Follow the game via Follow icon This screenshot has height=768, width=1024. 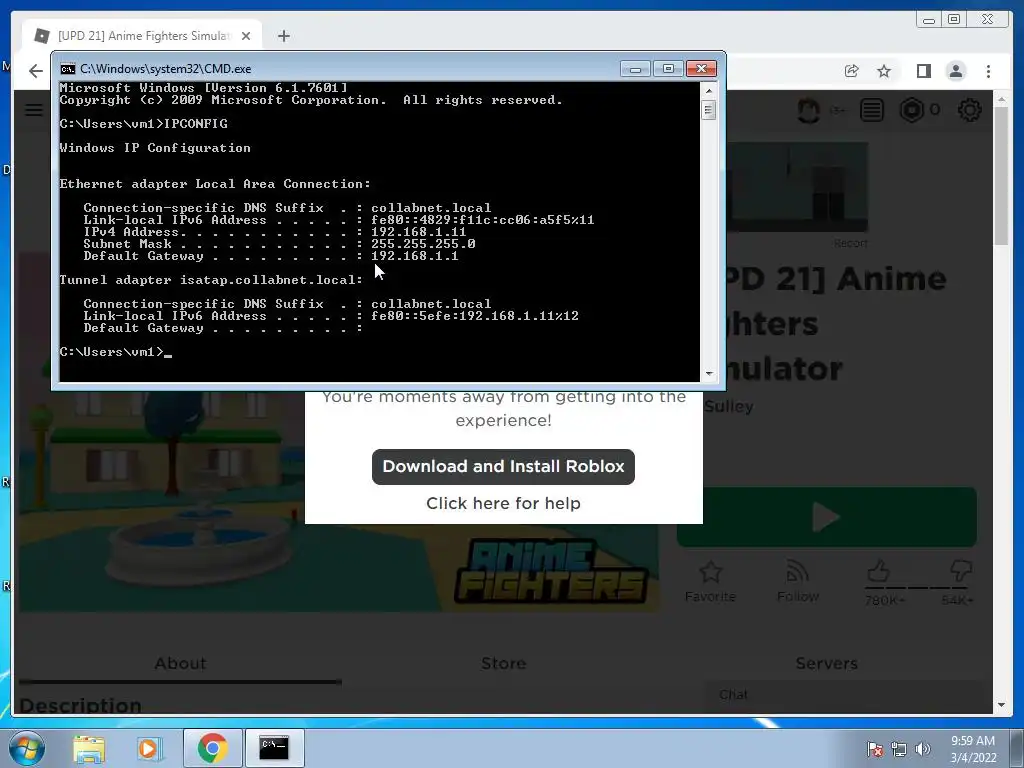[x=797, y=573]
